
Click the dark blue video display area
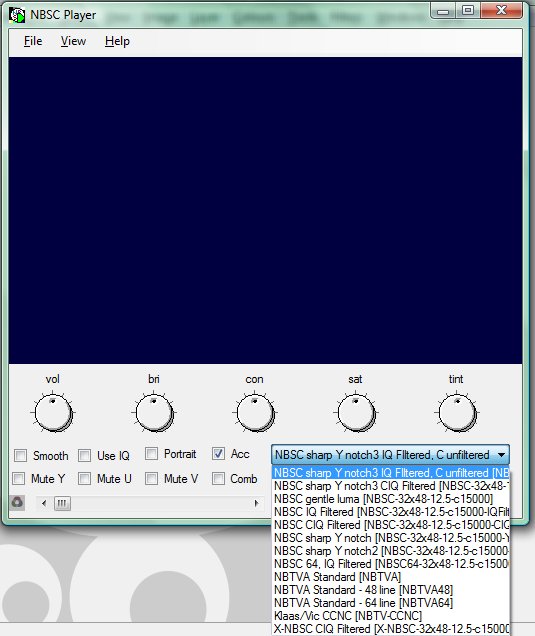(265, 210)
